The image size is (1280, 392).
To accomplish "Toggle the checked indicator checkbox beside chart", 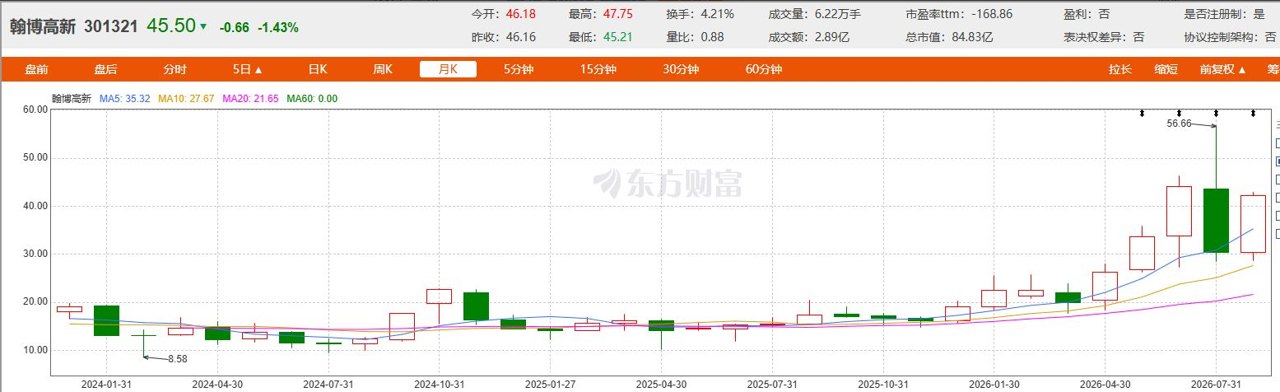I will click(x=1279, y=161).
